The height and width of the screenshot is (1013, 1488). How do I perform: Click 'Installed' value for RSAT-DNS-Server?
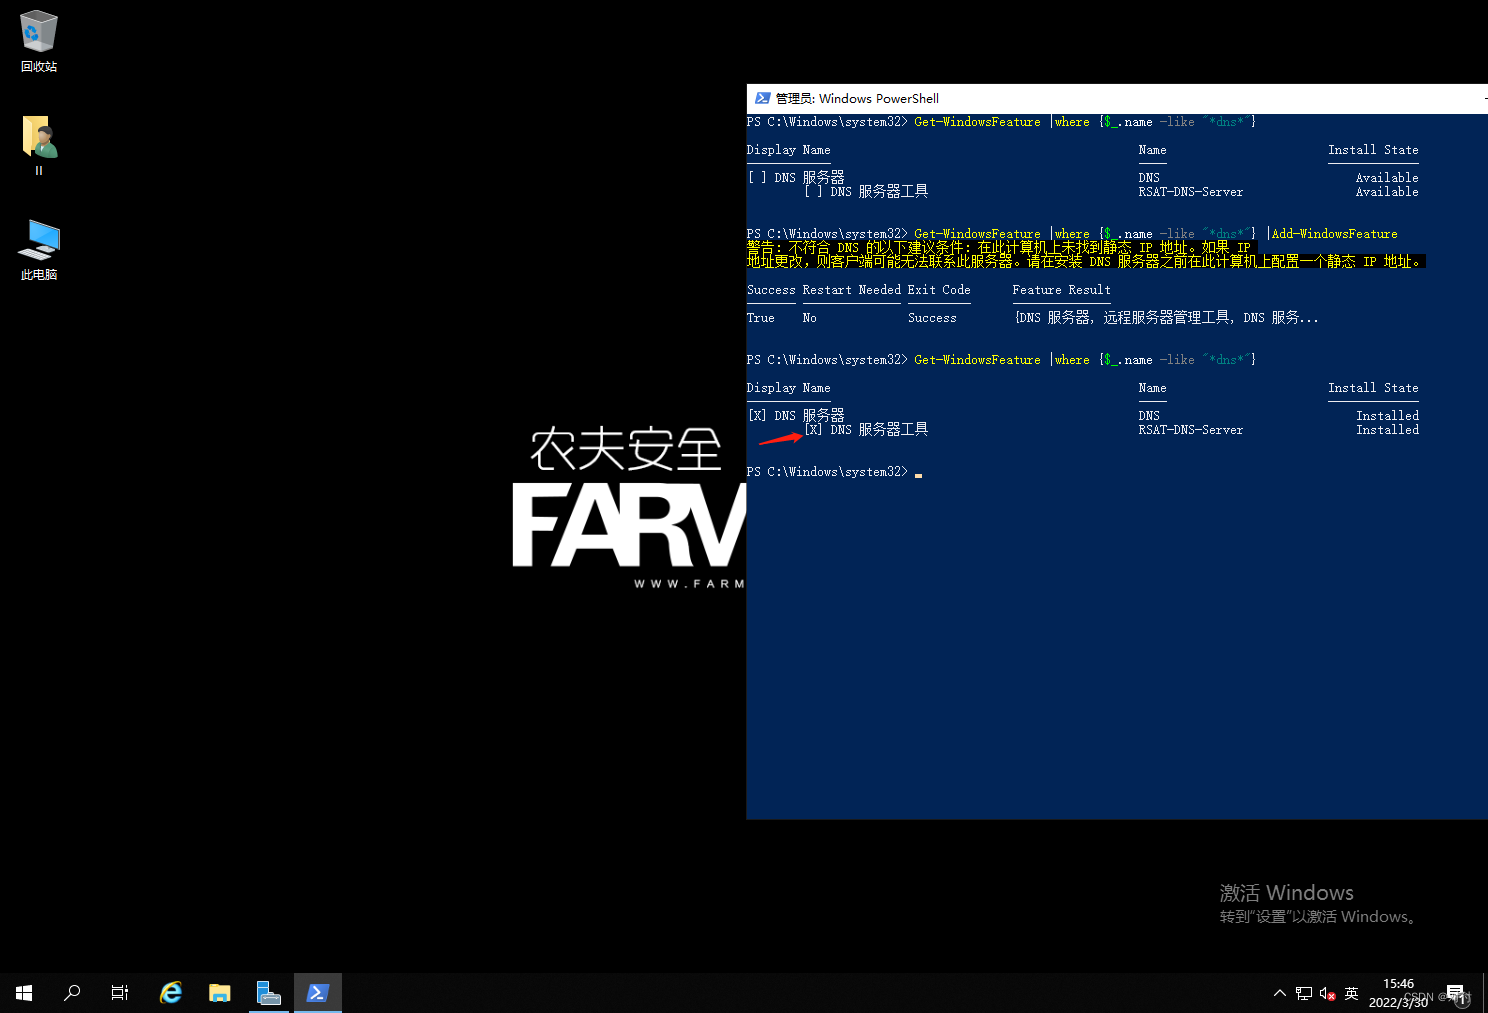(x=1387, y=430)
